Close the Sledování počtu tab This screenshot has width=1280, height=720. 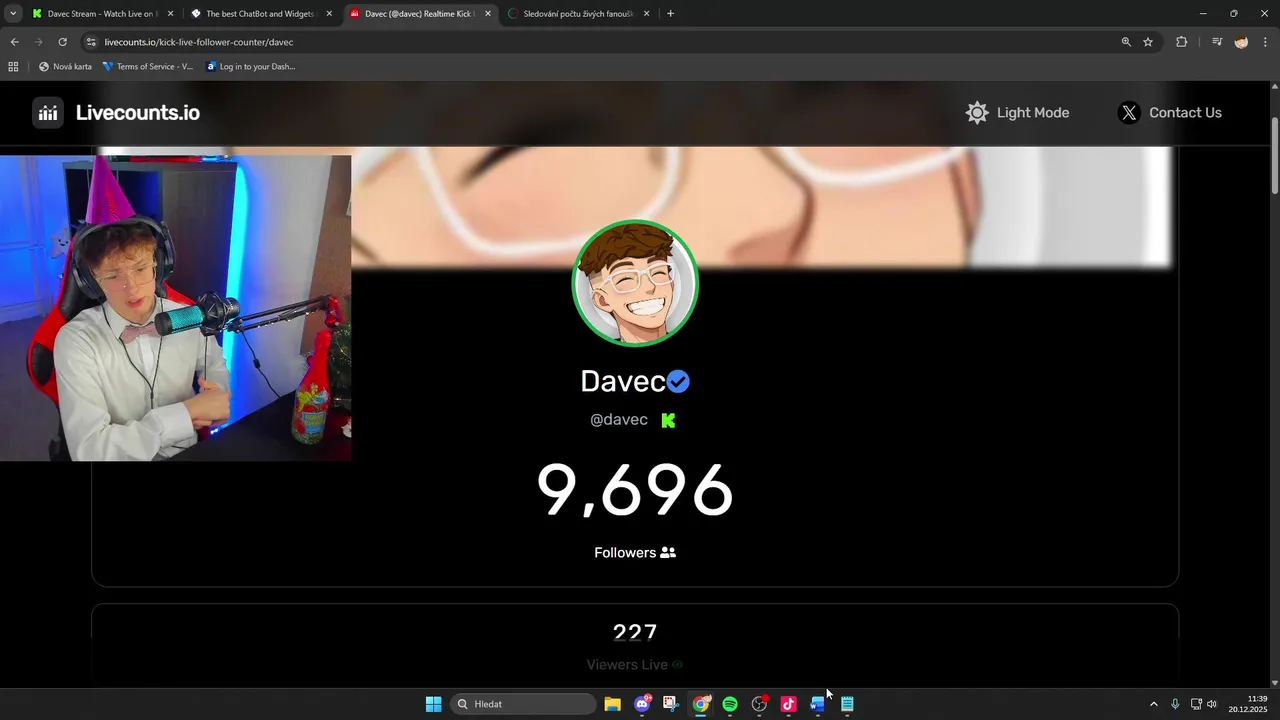pos(646,14)
